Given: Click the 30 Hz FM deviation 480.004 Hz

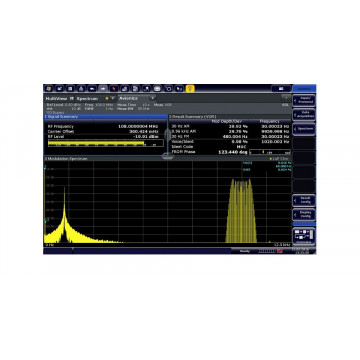Looking at the screenshot, I should 235,136.
